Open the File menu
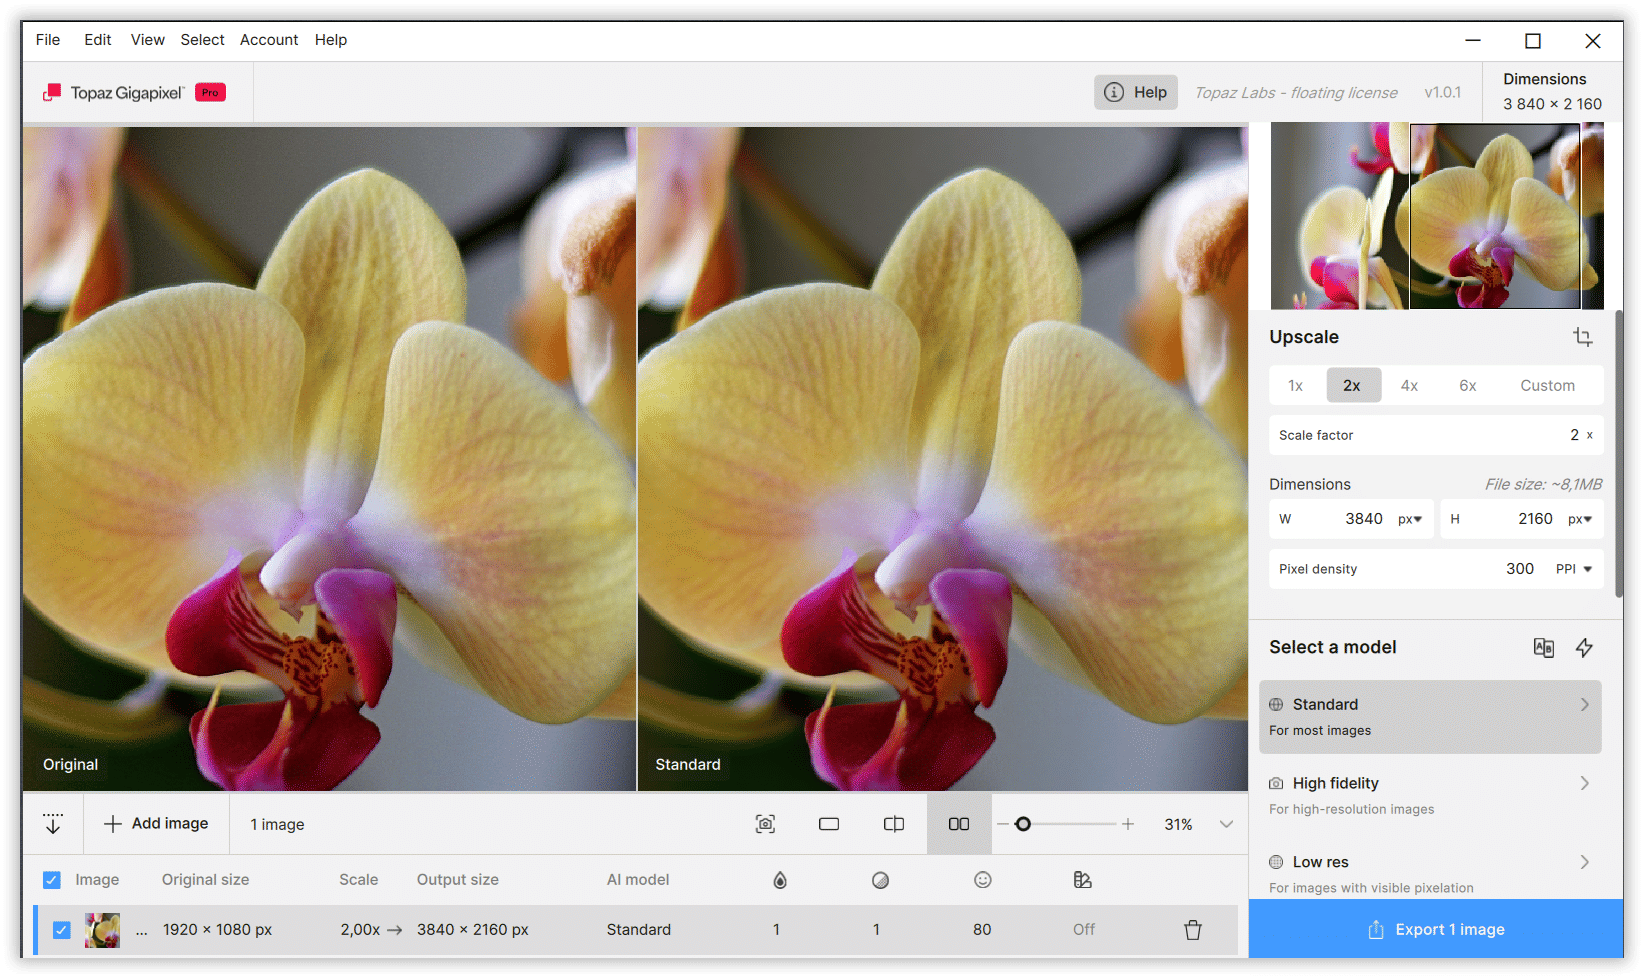The height and width of the screenshot is (978, 1644). (x=48, y=40)
